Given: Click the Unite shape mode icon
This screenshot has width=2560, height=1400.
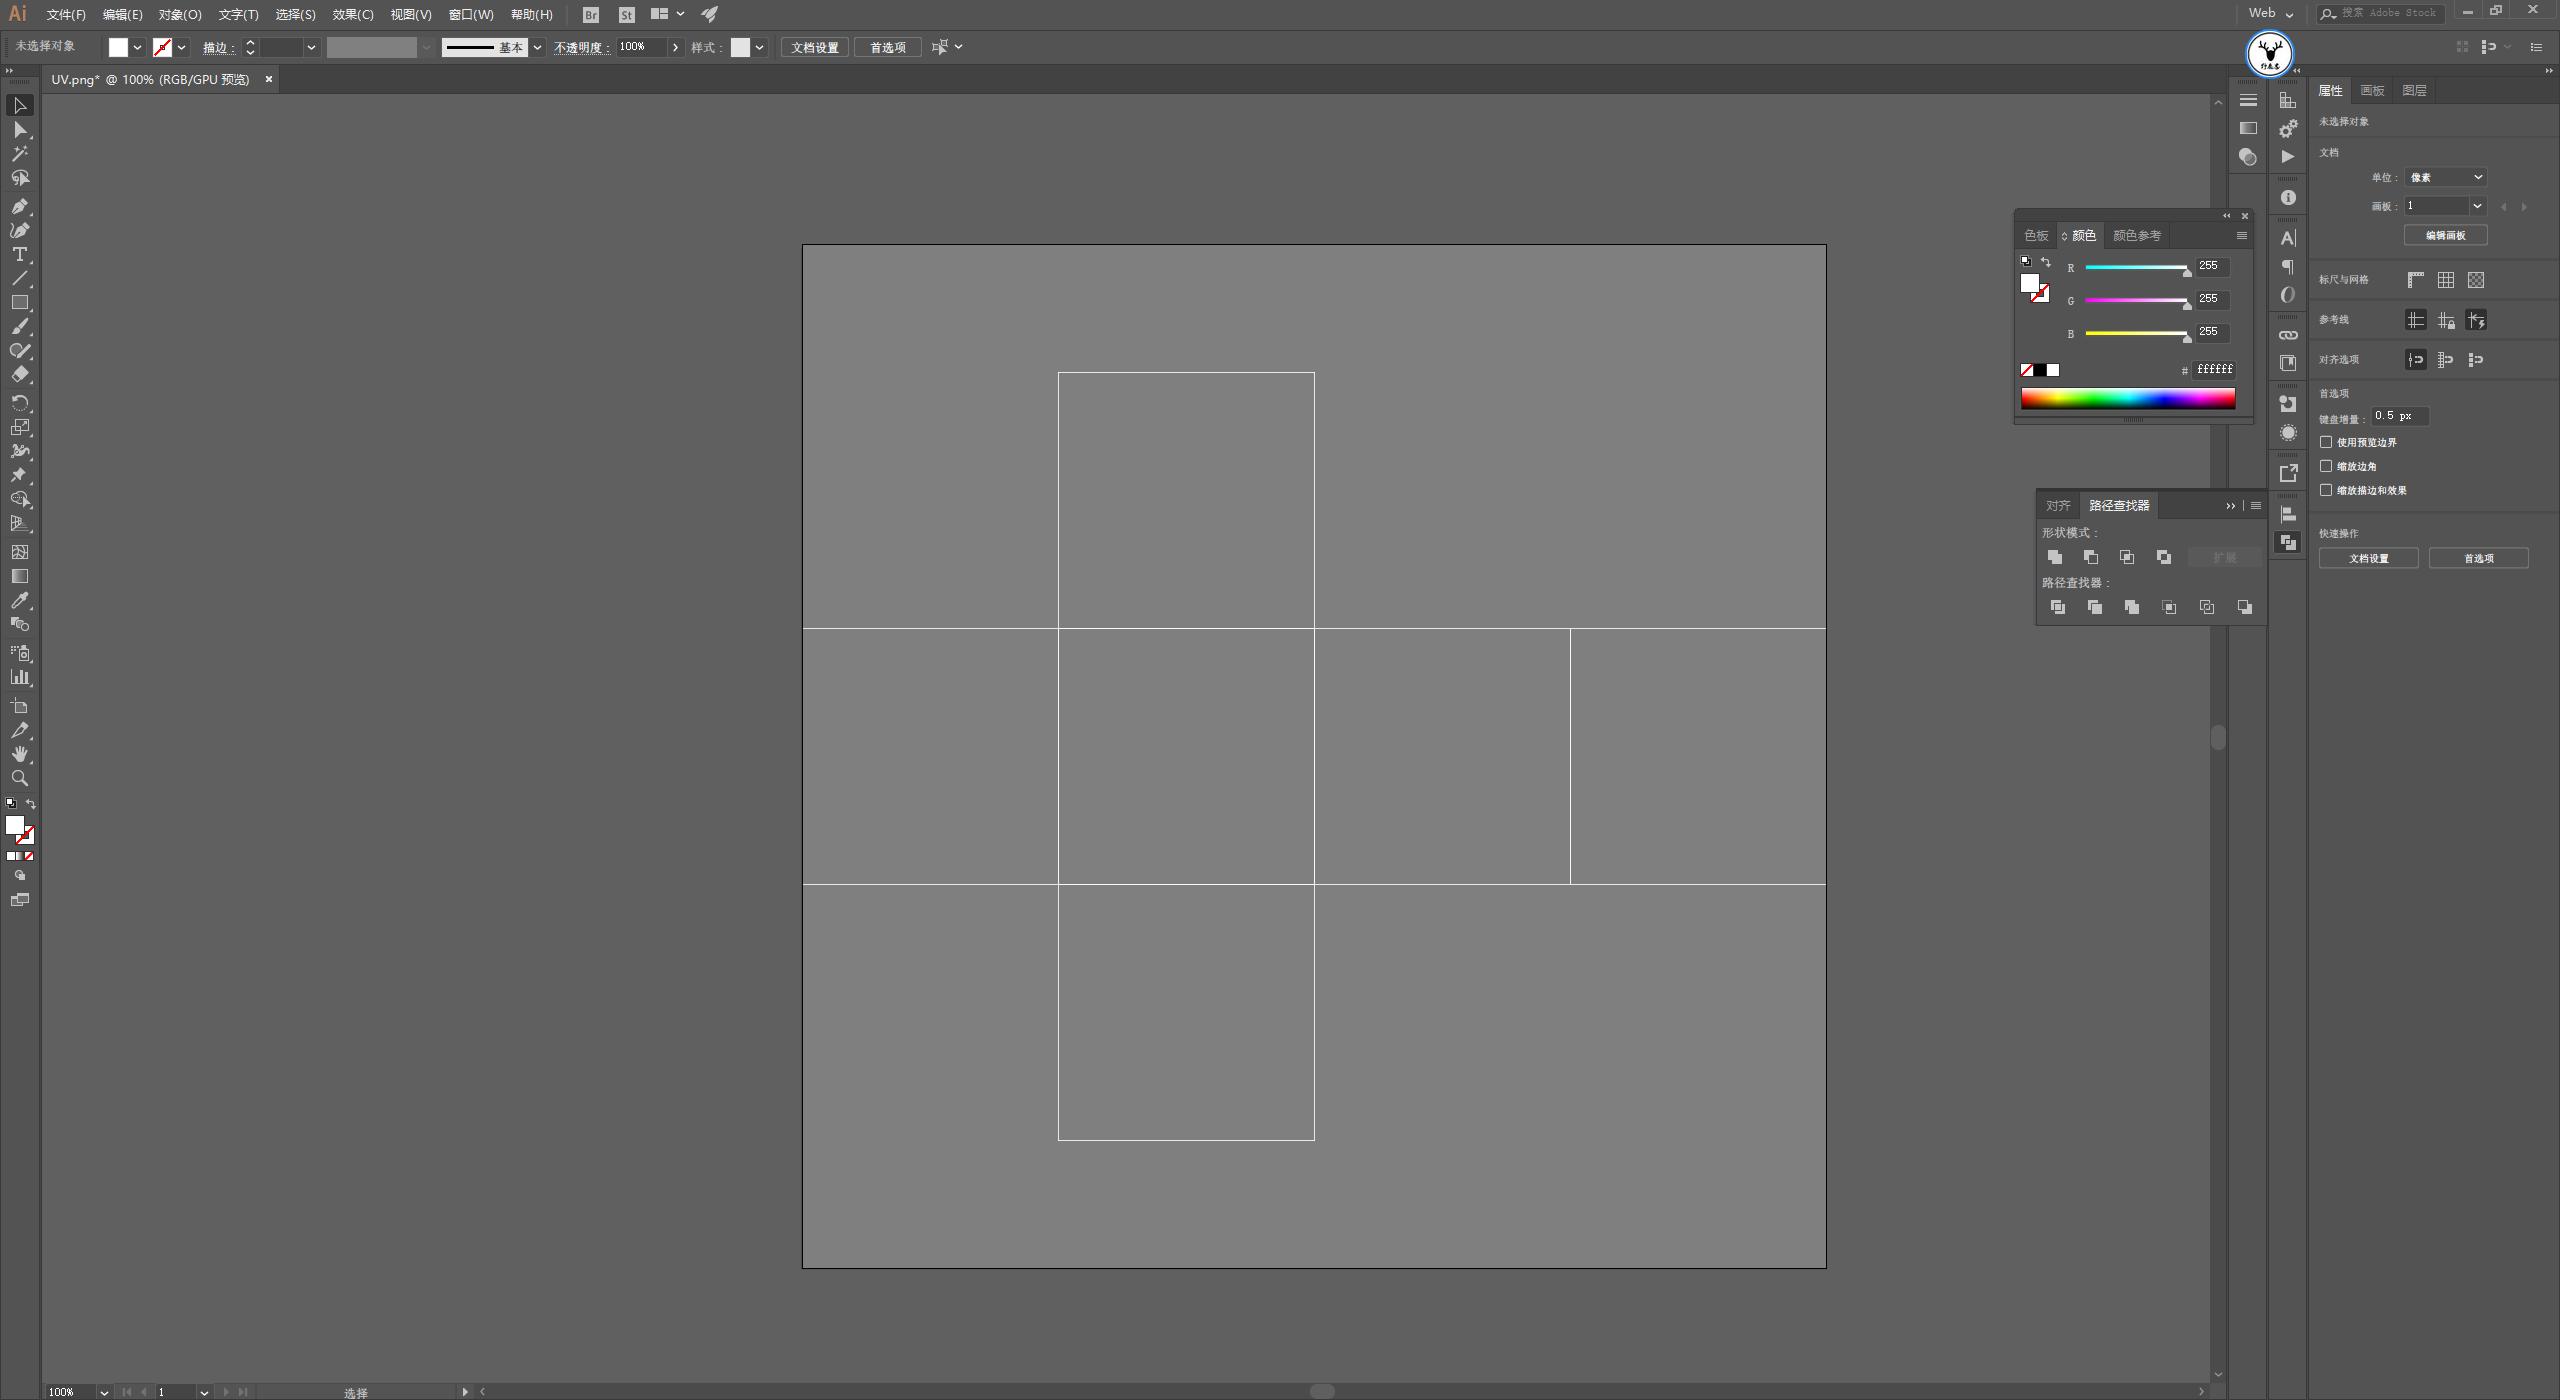Looking at the screenshot, I should pyautogui.click(x=2054, y=557).
